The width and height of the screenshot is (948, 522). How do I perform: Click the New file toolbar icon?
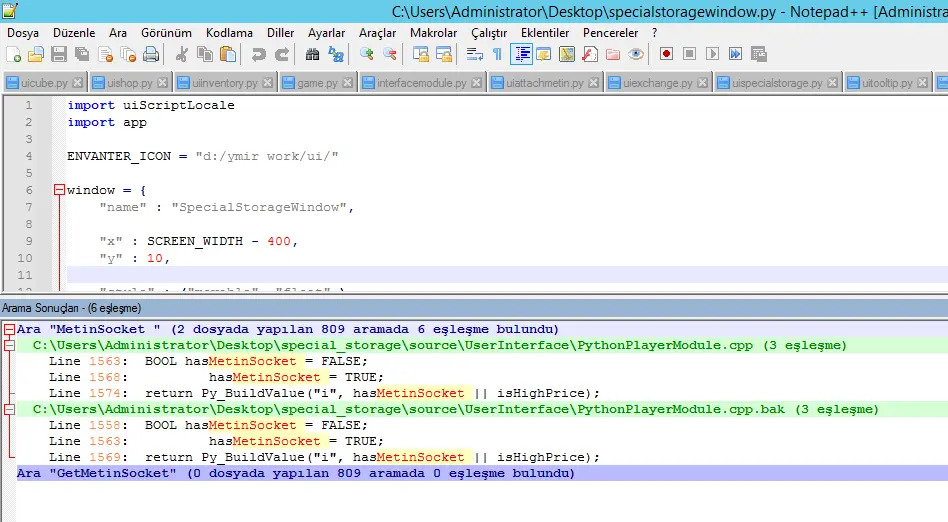point(13,54)
